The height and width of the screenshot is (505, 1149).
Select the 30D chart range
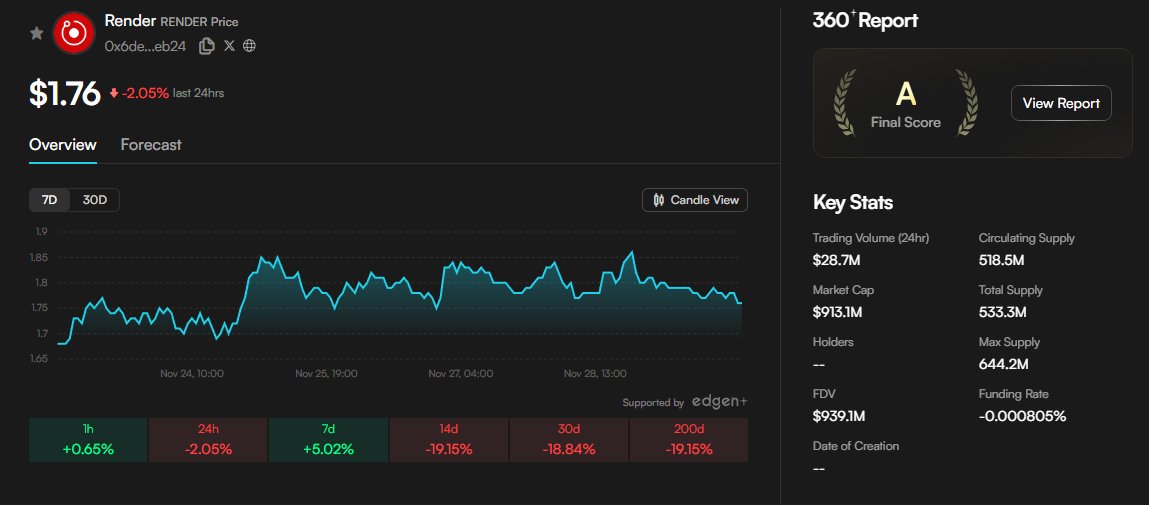[x=95, y=200]
